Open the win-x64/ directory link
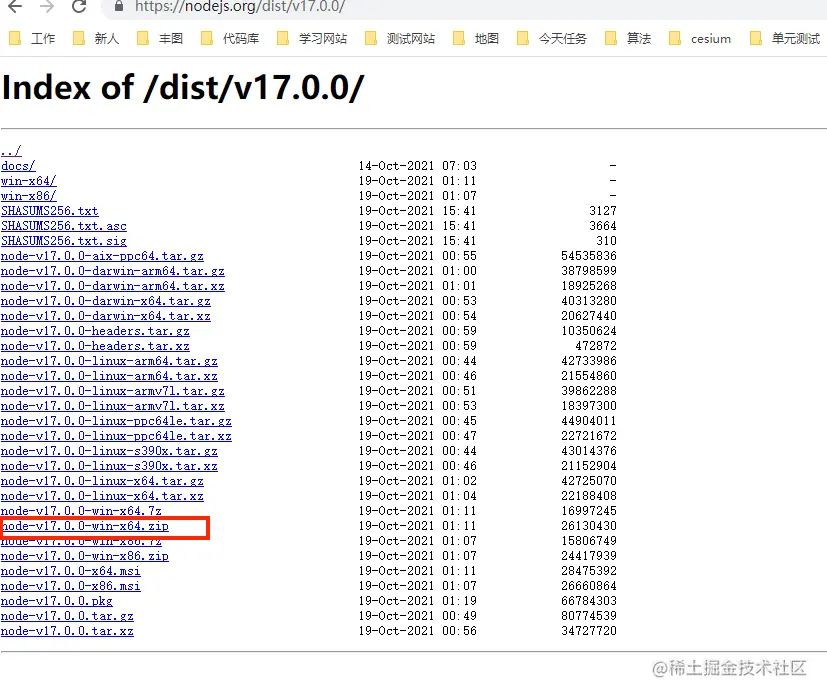This screenshot has height=698, width=827. tap(28, 181)
